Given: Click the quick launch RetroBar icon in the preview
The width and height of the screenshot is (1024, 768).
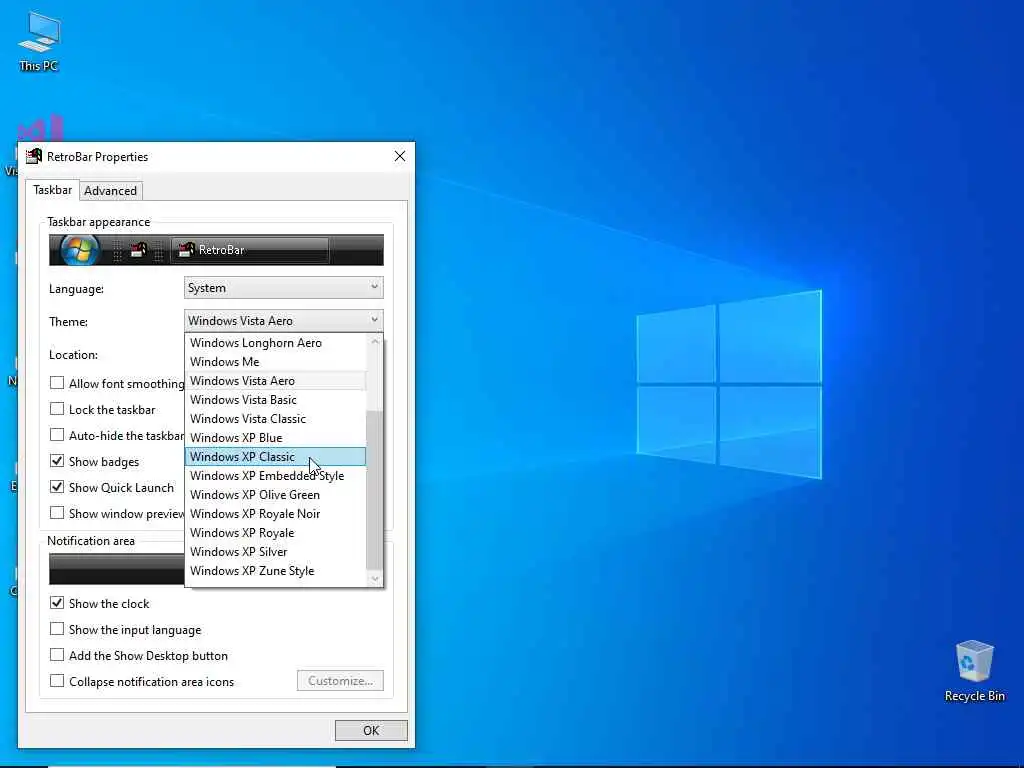Looking at the screenshot, I should (x=138, y=250).
